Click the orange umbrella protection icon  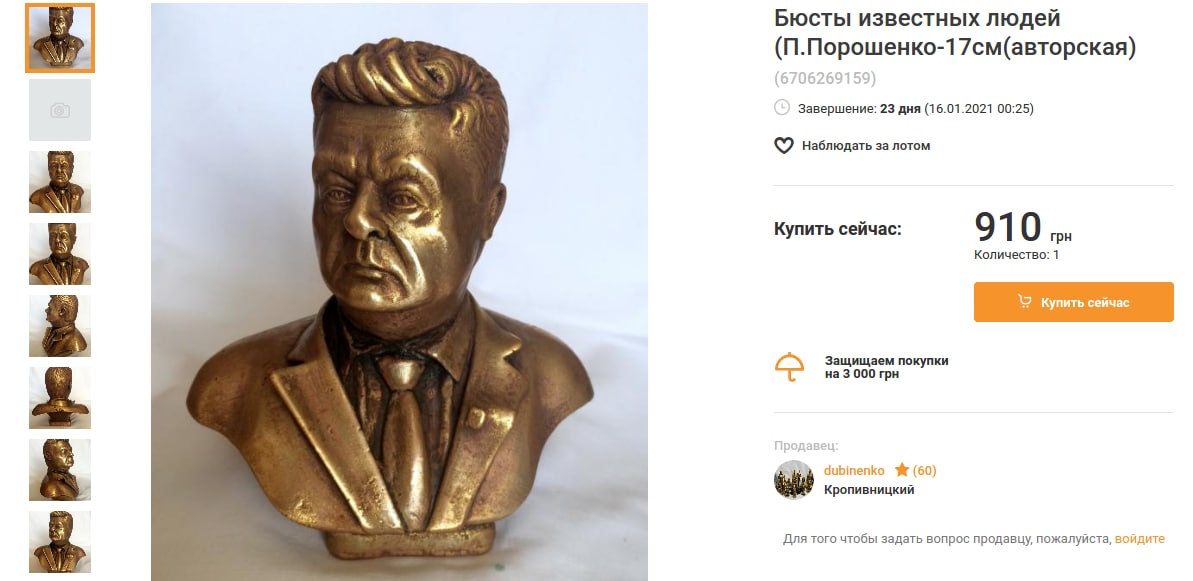[x=789, y=367]
